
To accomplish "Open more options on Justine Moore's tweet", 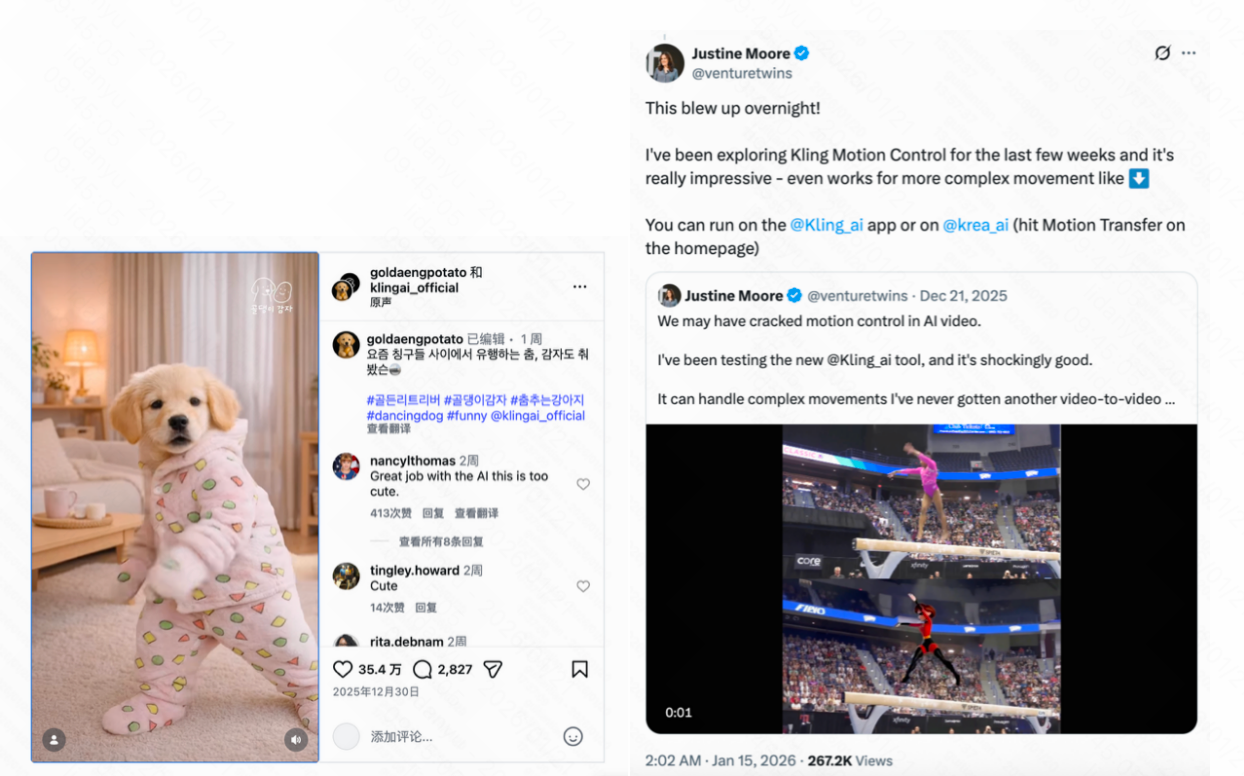I will [1188, 53].
